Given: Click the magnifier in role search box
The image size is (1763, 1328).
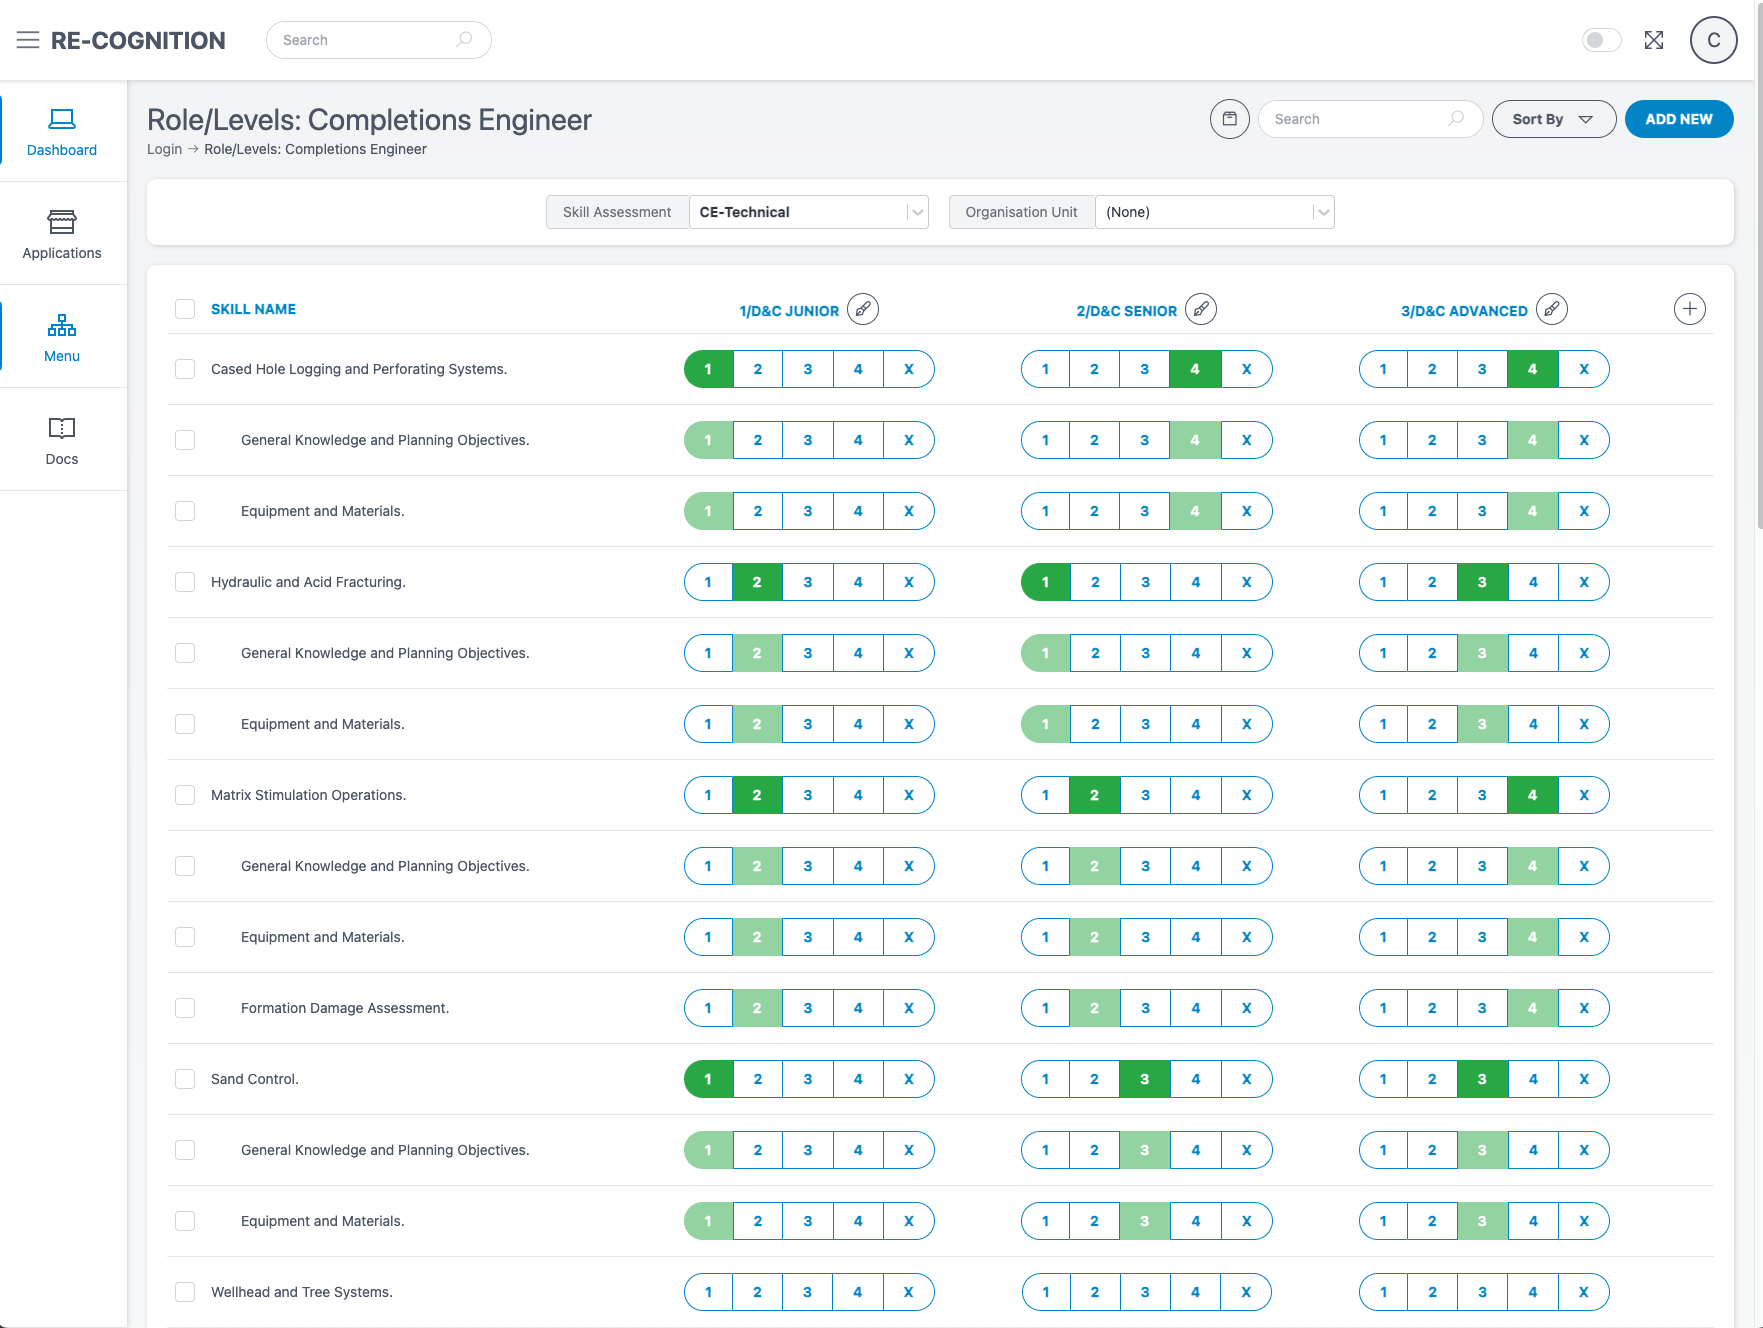Looking at the screenshot, I should 1456,119.
